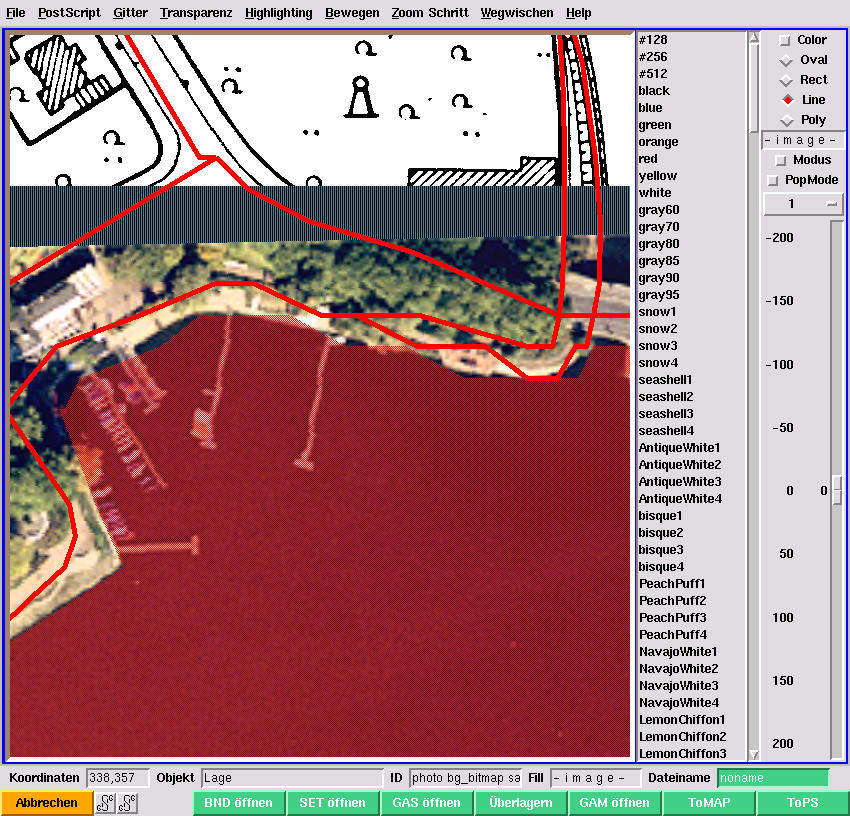The image size is (850, 816).
Task: Click the Überlagern button
Action: (x=520, y=803)
